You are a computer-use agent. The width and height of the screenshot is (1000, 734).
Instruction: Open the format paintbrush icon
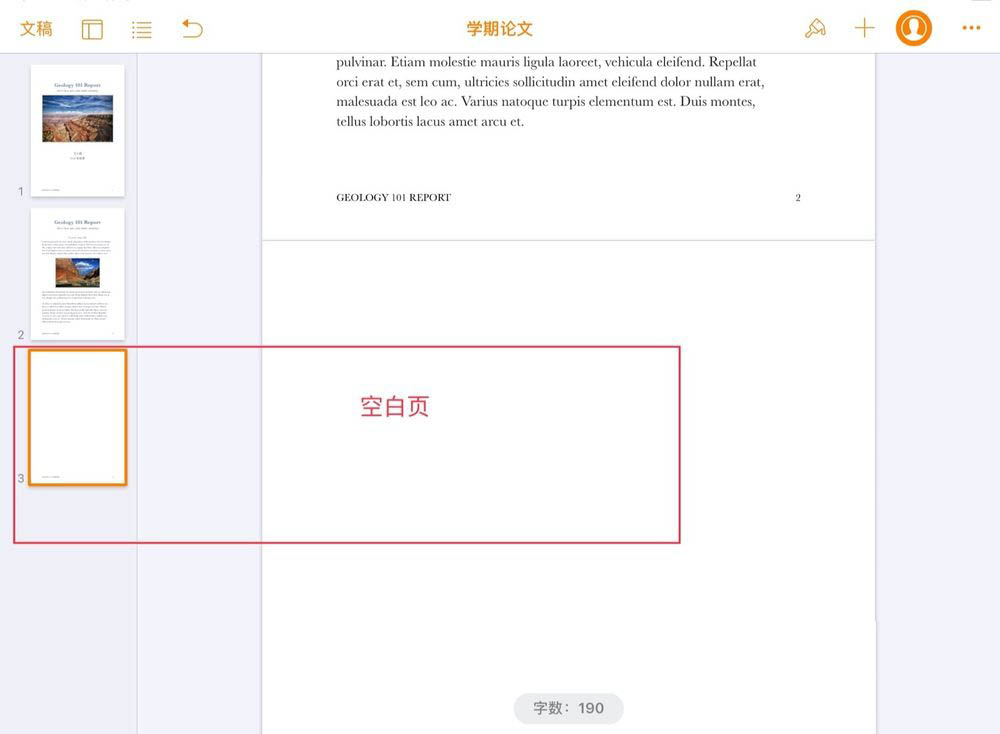(x=815, y=29)
